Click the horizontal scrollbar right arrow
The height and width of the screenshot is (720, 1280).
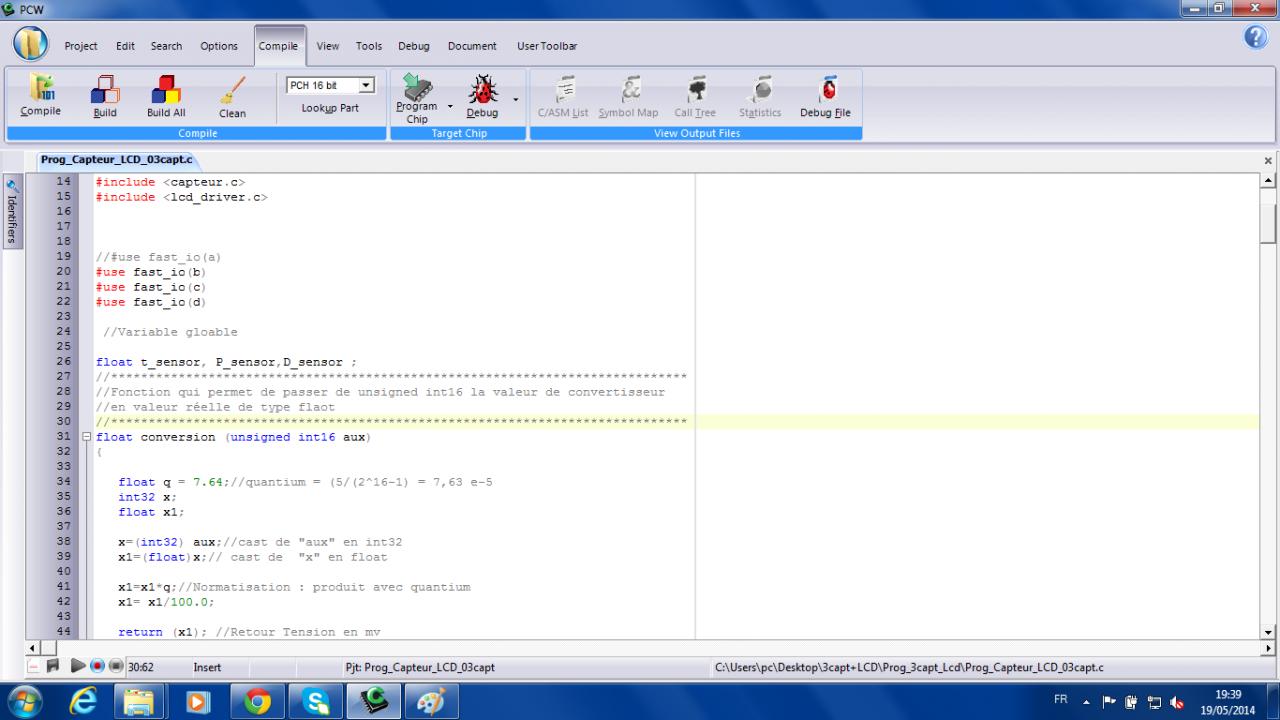(x=1269, y=648)
